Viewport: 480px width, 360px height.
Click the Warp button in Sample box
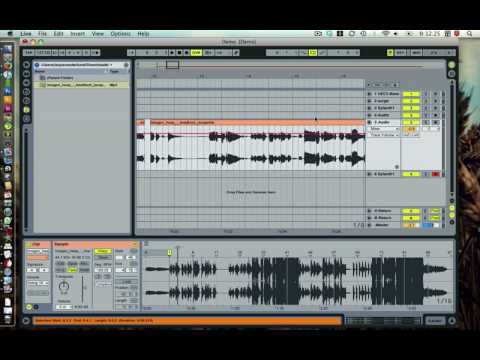[x=103, y=251]
